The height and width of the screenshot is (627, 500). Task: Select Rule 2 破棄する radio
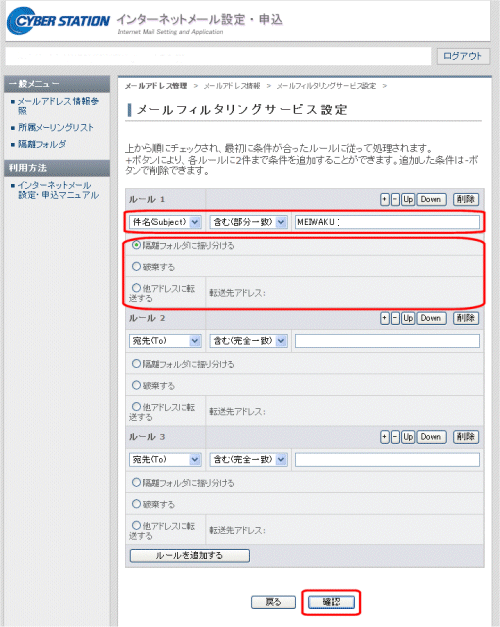coord(136,385)
